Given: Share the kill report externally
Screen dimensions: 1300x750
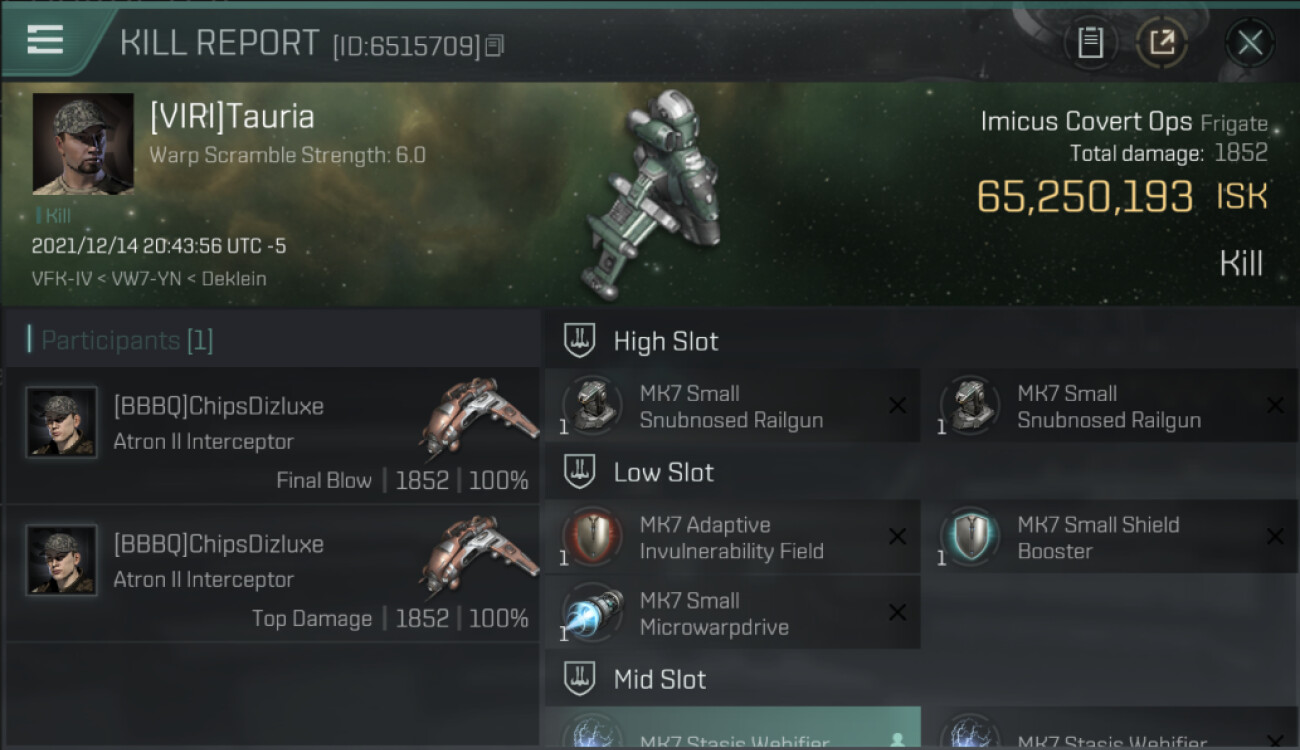Looking at the screenshot, I should coord(1162,43).
